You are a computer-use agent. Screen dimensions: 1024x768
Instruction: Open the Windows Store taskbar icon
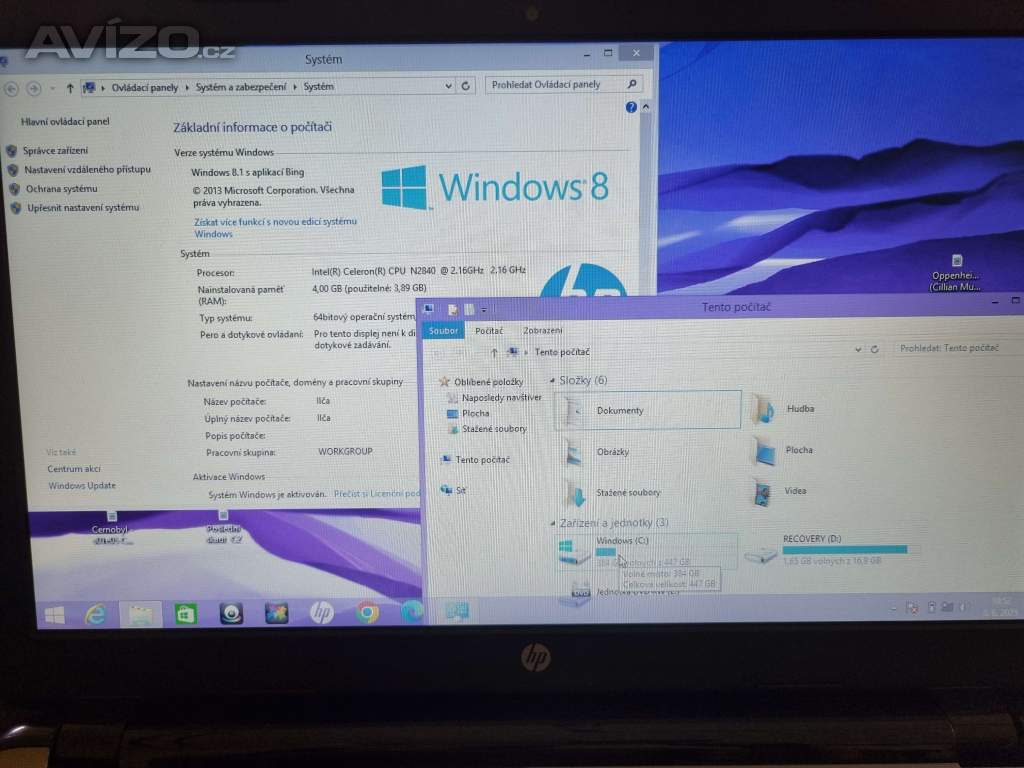click(x=185, y=614)
